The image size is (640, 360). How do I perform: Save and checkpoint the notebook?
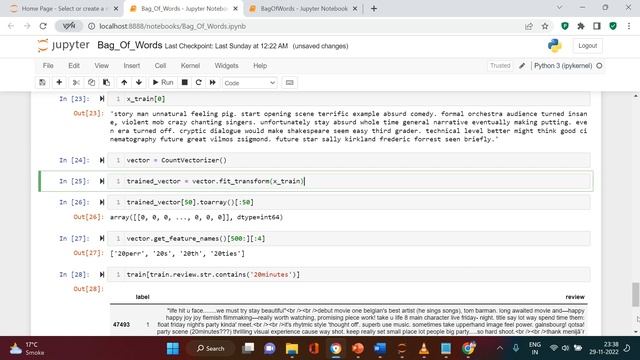pyautogui.click(x=42, y=82)
